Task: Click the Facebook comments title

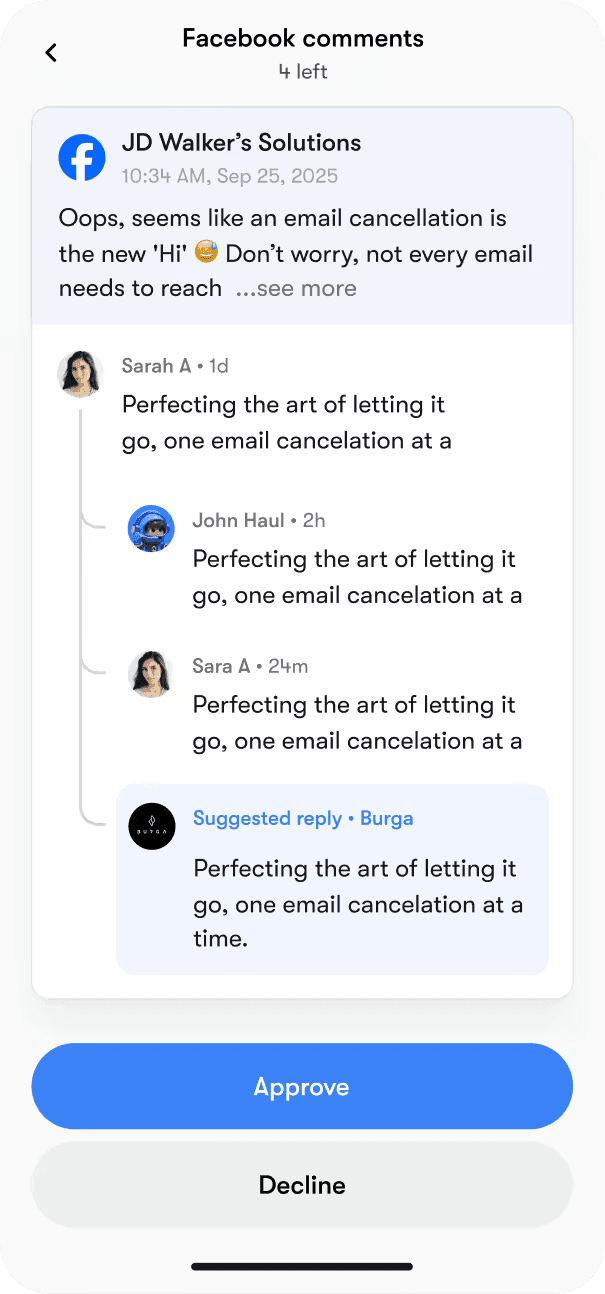Action: coord(303,38)
